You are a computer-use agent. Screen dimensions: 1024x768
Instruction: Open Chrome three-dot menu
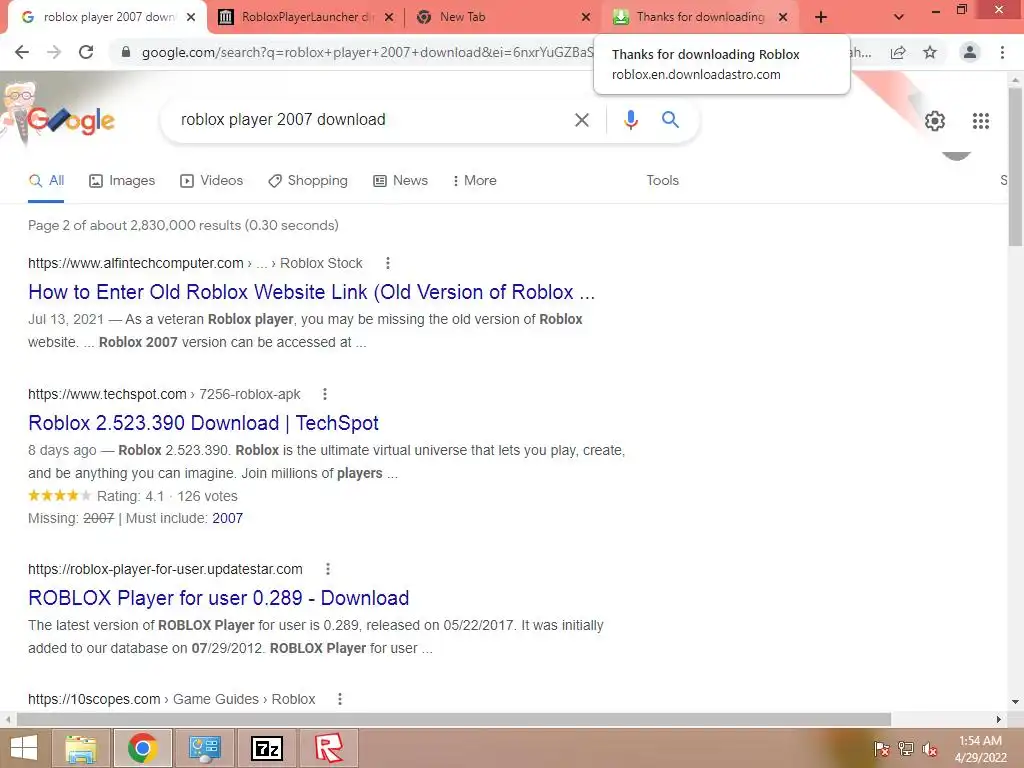click(1002, 52)
